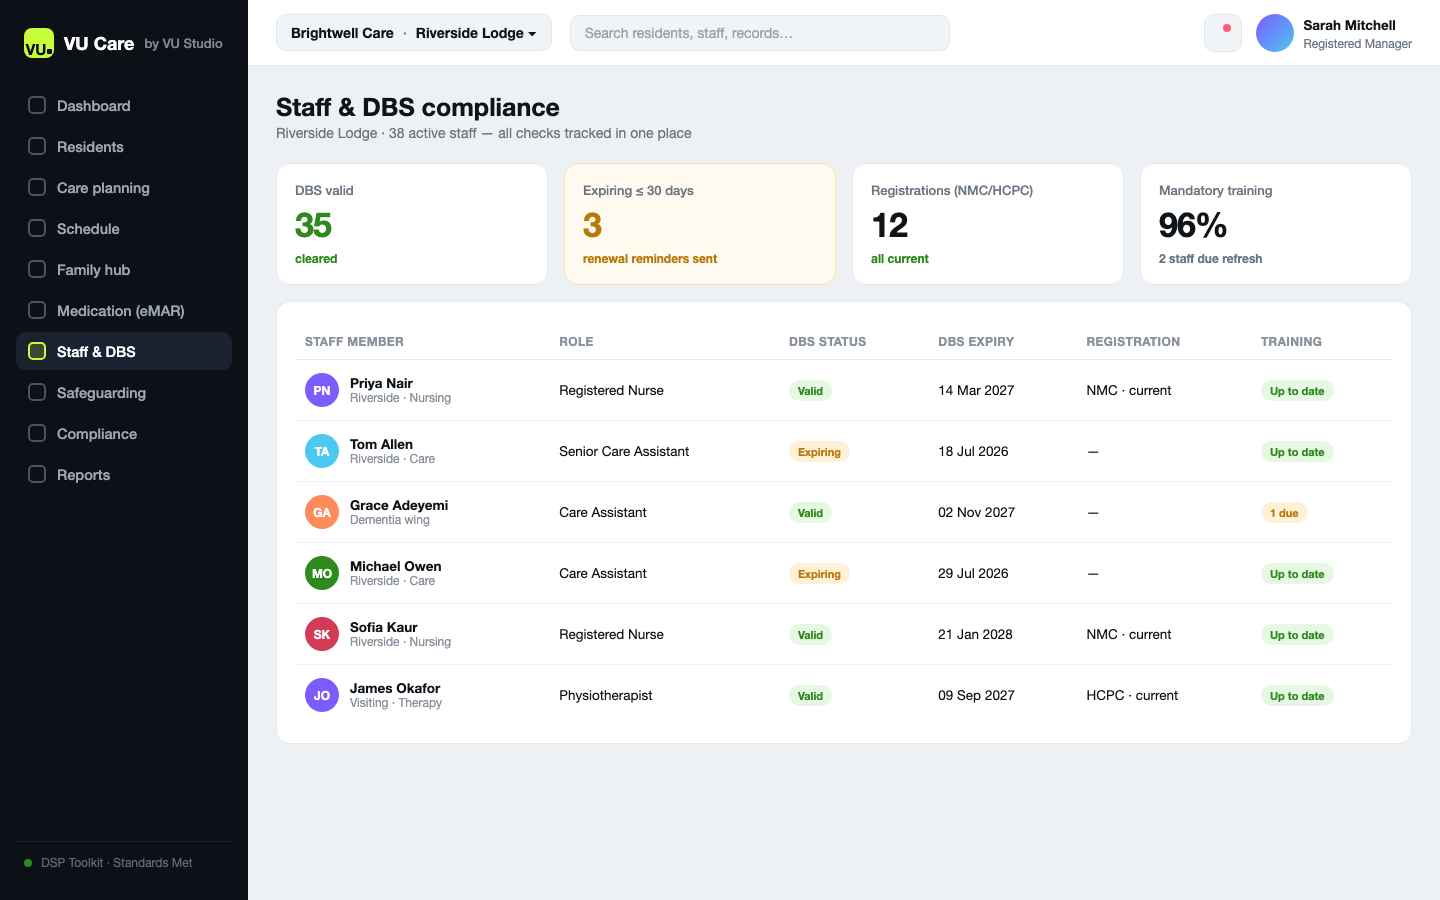Open the notifications bell button
1440x900 pixels.
[1223, 33]
